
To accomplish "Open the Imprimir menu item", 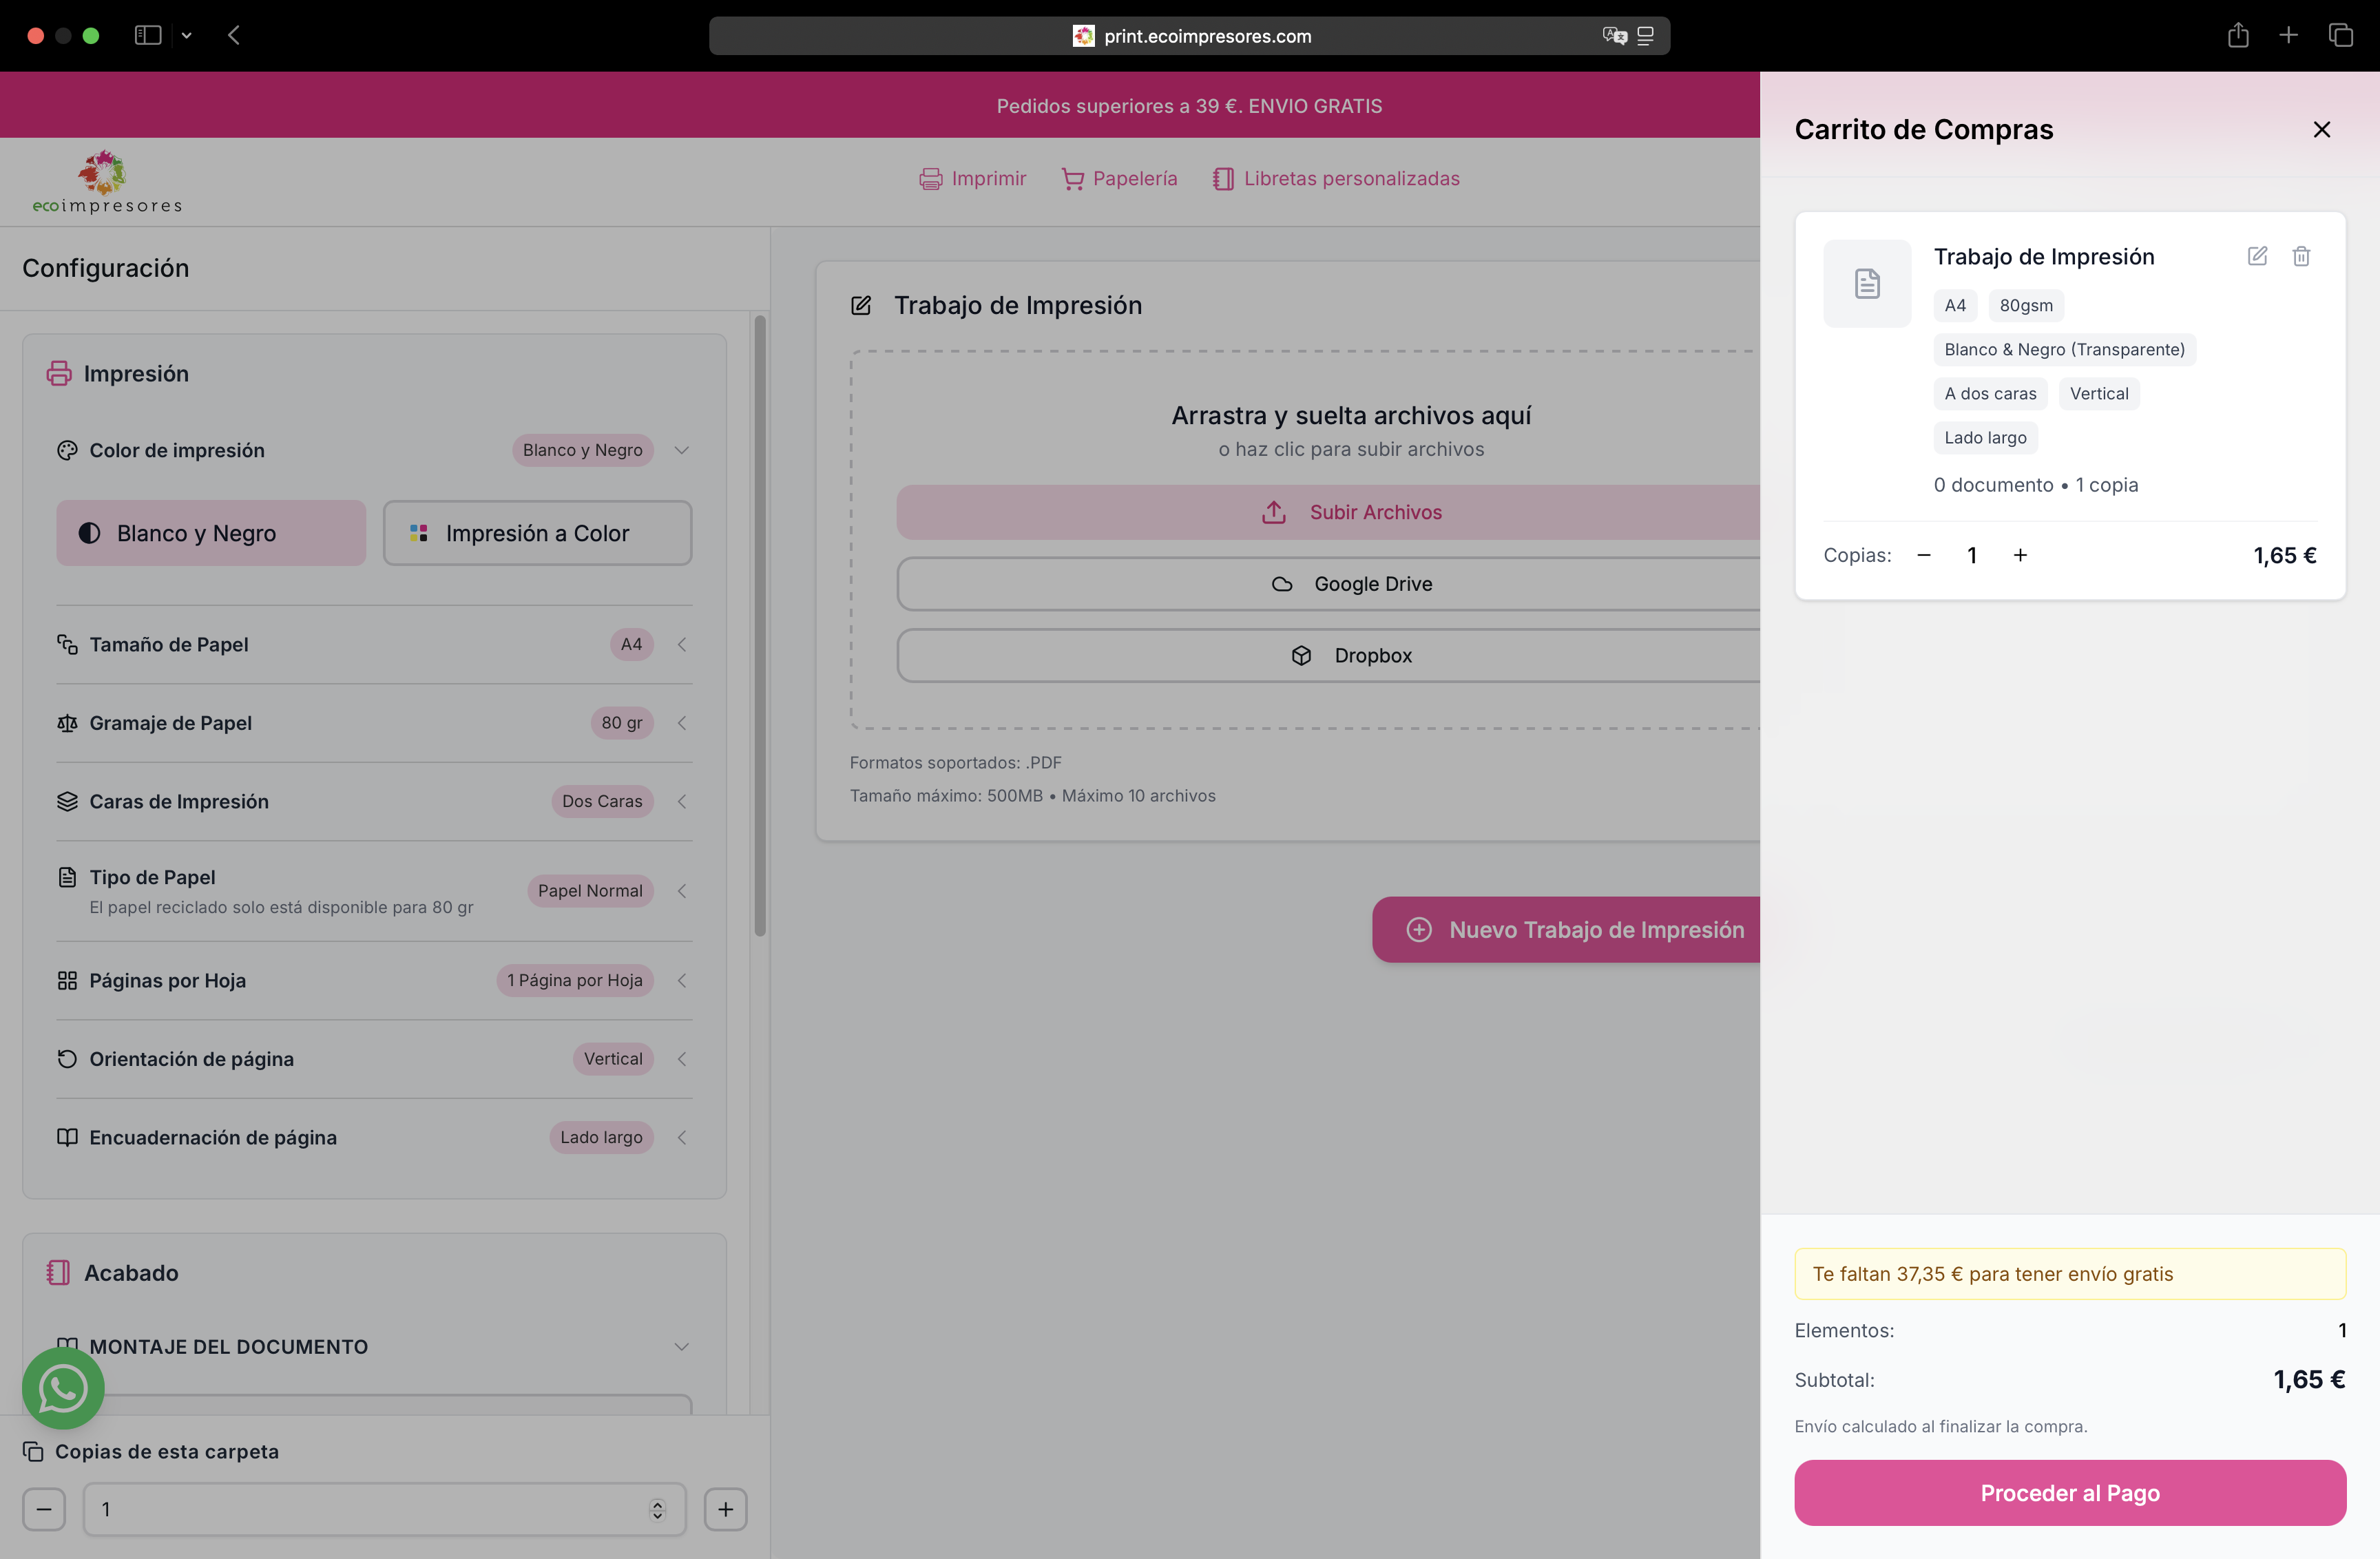I will coord(972,178).
